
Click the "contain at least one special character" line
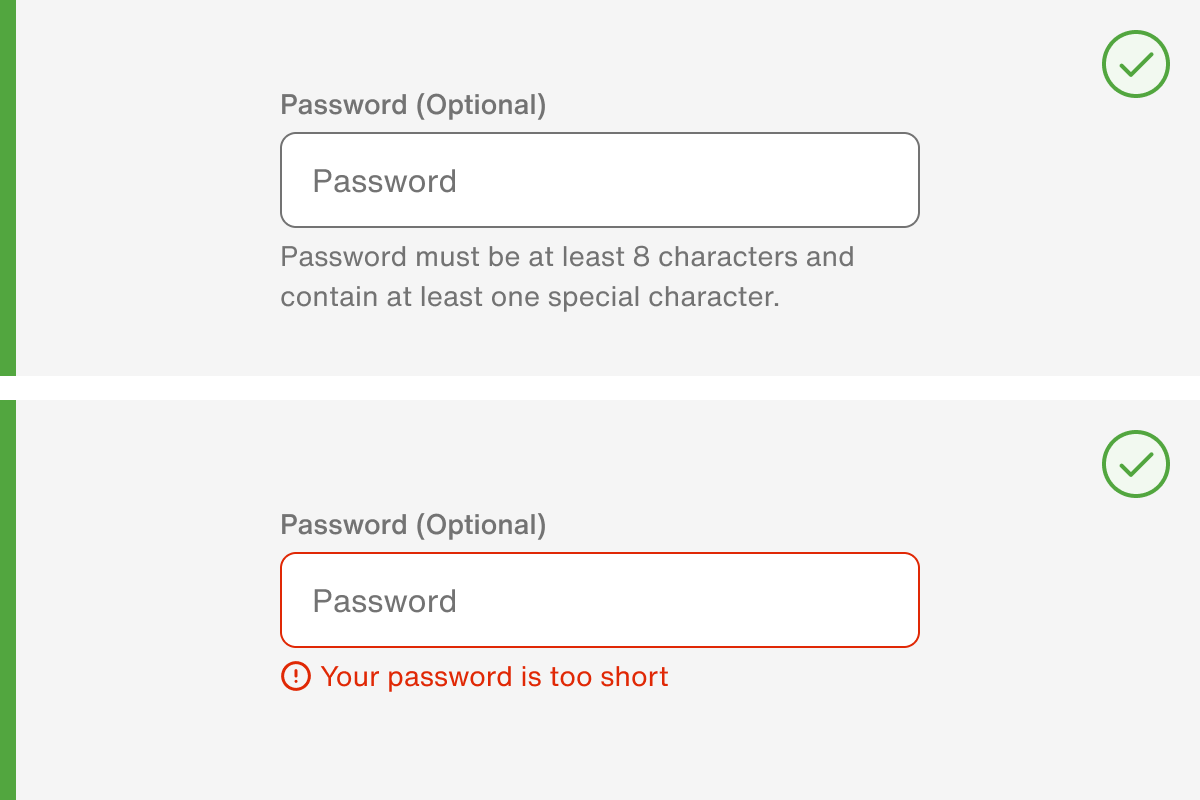[529, 297]
